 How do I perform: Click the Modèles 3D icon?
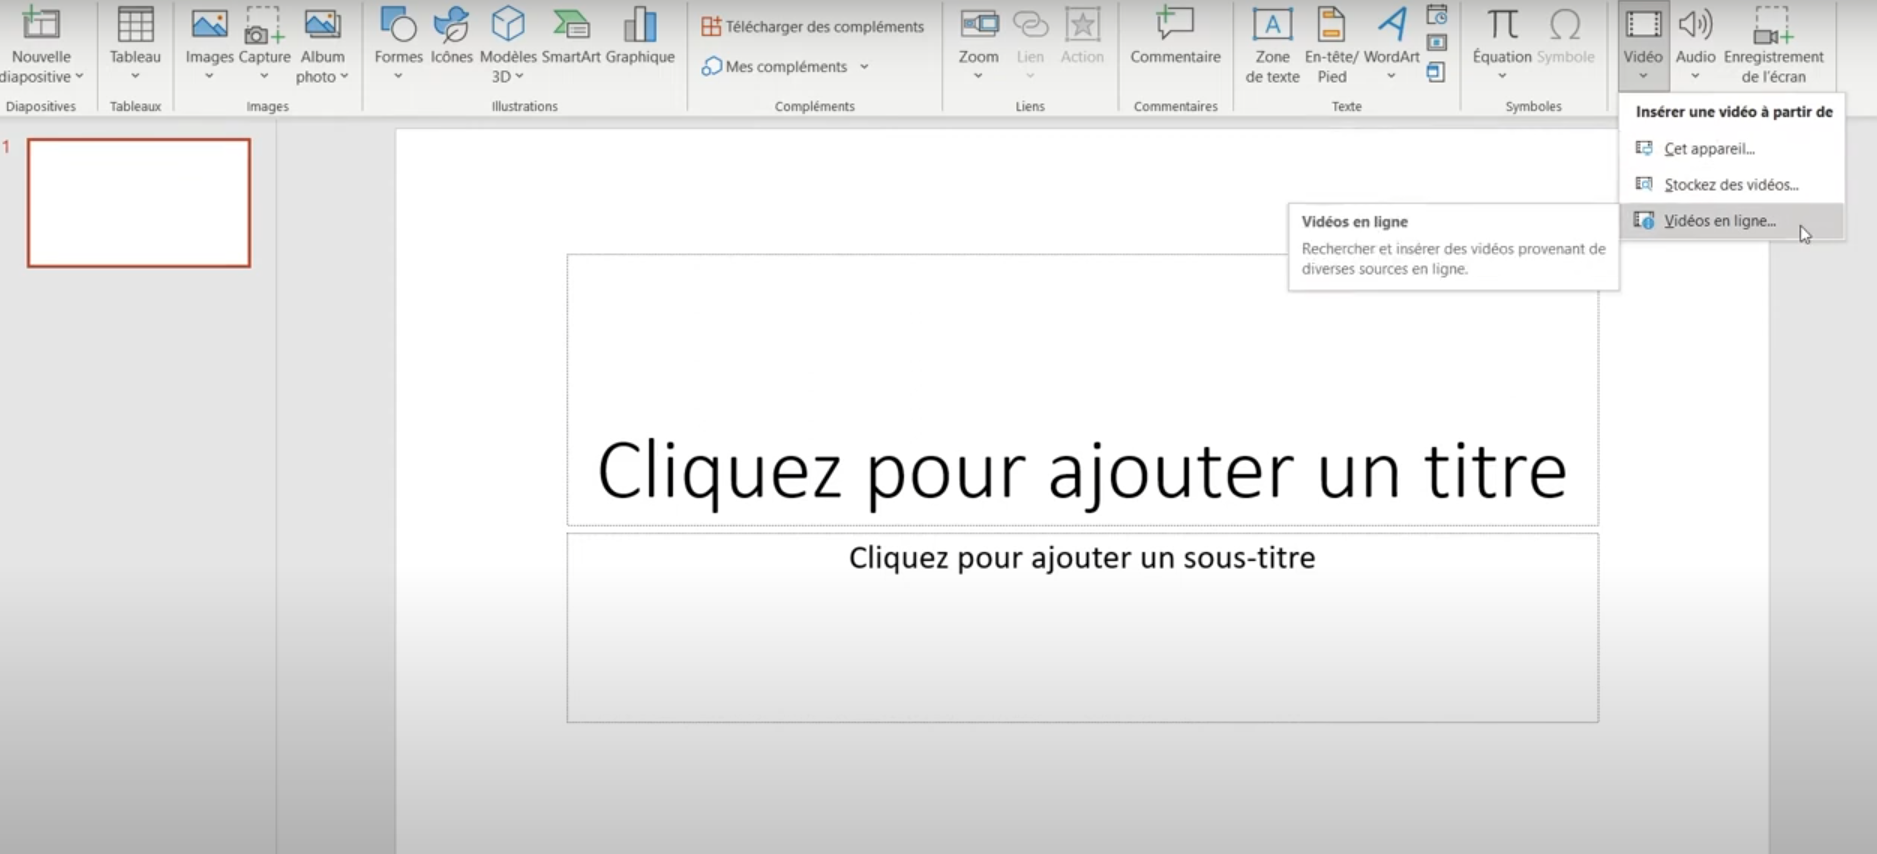tap(508, 24)
